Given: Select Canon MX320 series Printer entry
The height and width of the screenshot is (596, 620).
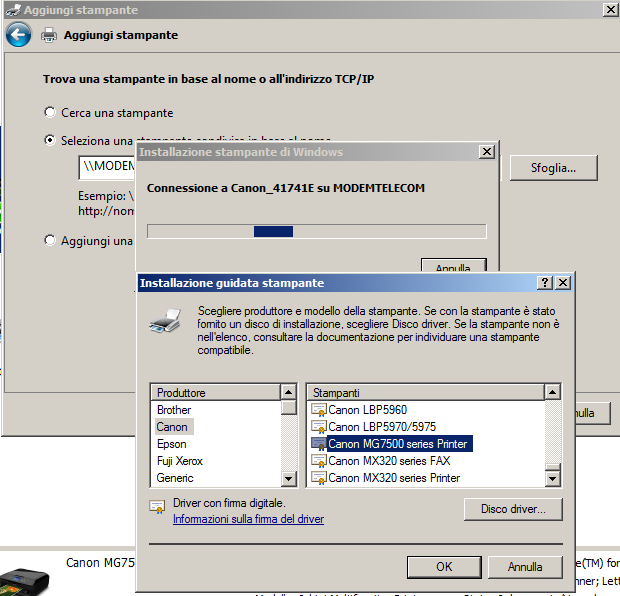Looking at the screenshot, I should (394, 478).
